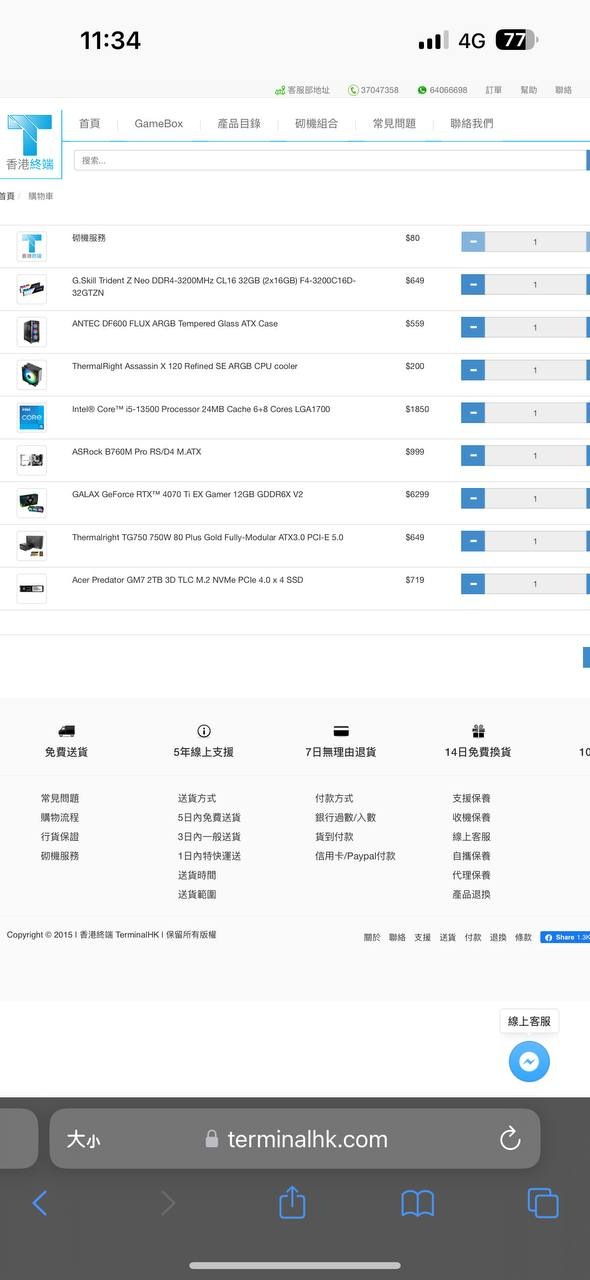This screenshot has width=590, height=1280.
Task: Decrease quantity of GALAX RTX 4070 Ti
Action: [472, 498]
